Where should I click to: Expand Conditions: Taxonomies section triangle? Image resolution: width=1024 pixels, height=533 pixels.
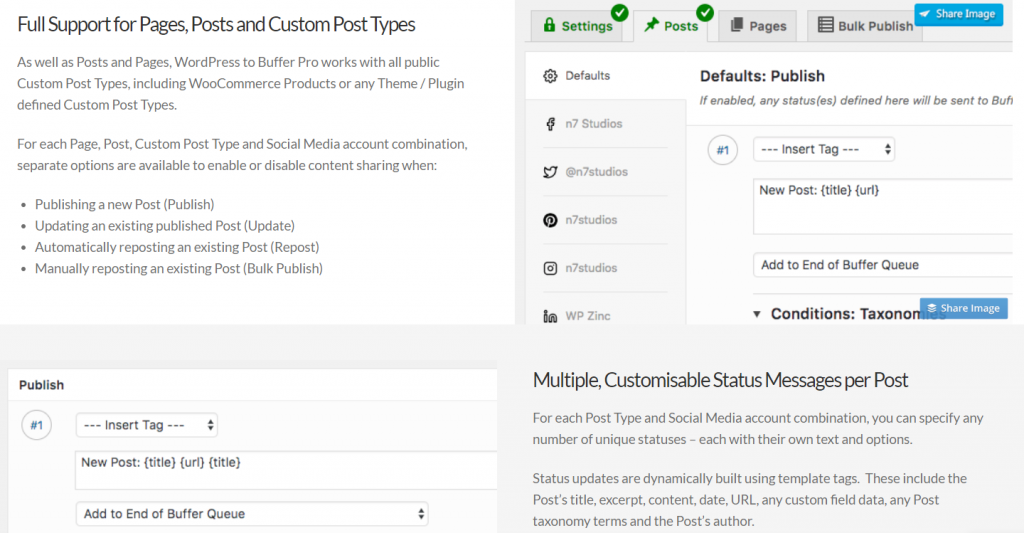click(x=757, y=314)
